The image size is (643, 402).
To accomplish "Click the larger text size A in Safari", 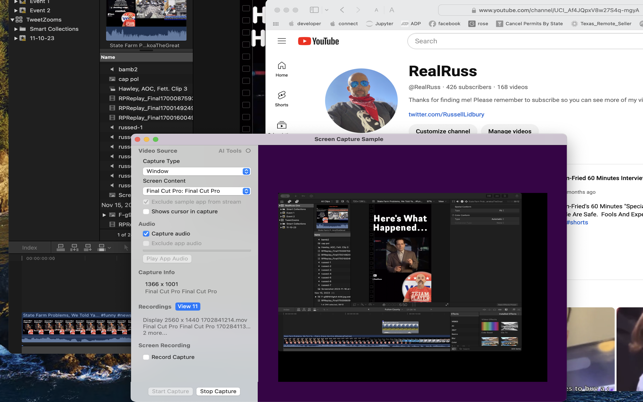I will coord(392,10).
